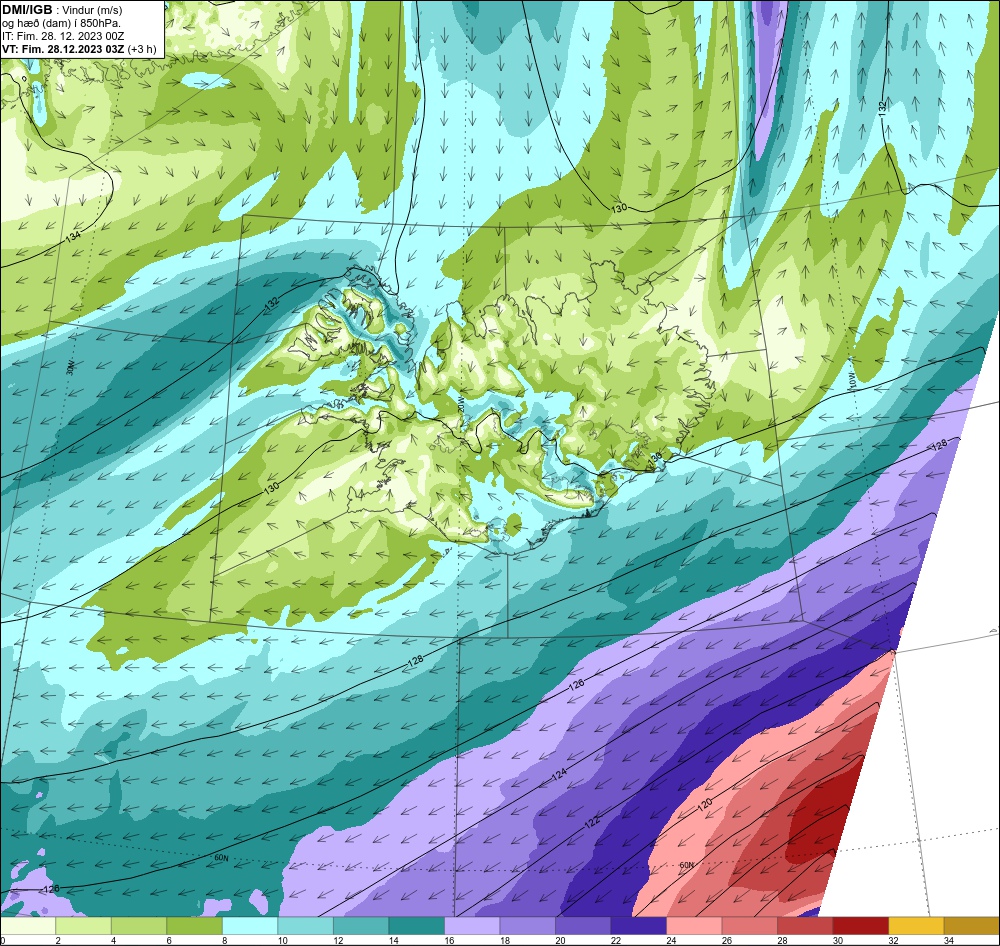Click the legend value label '34'

coord(948,940)
